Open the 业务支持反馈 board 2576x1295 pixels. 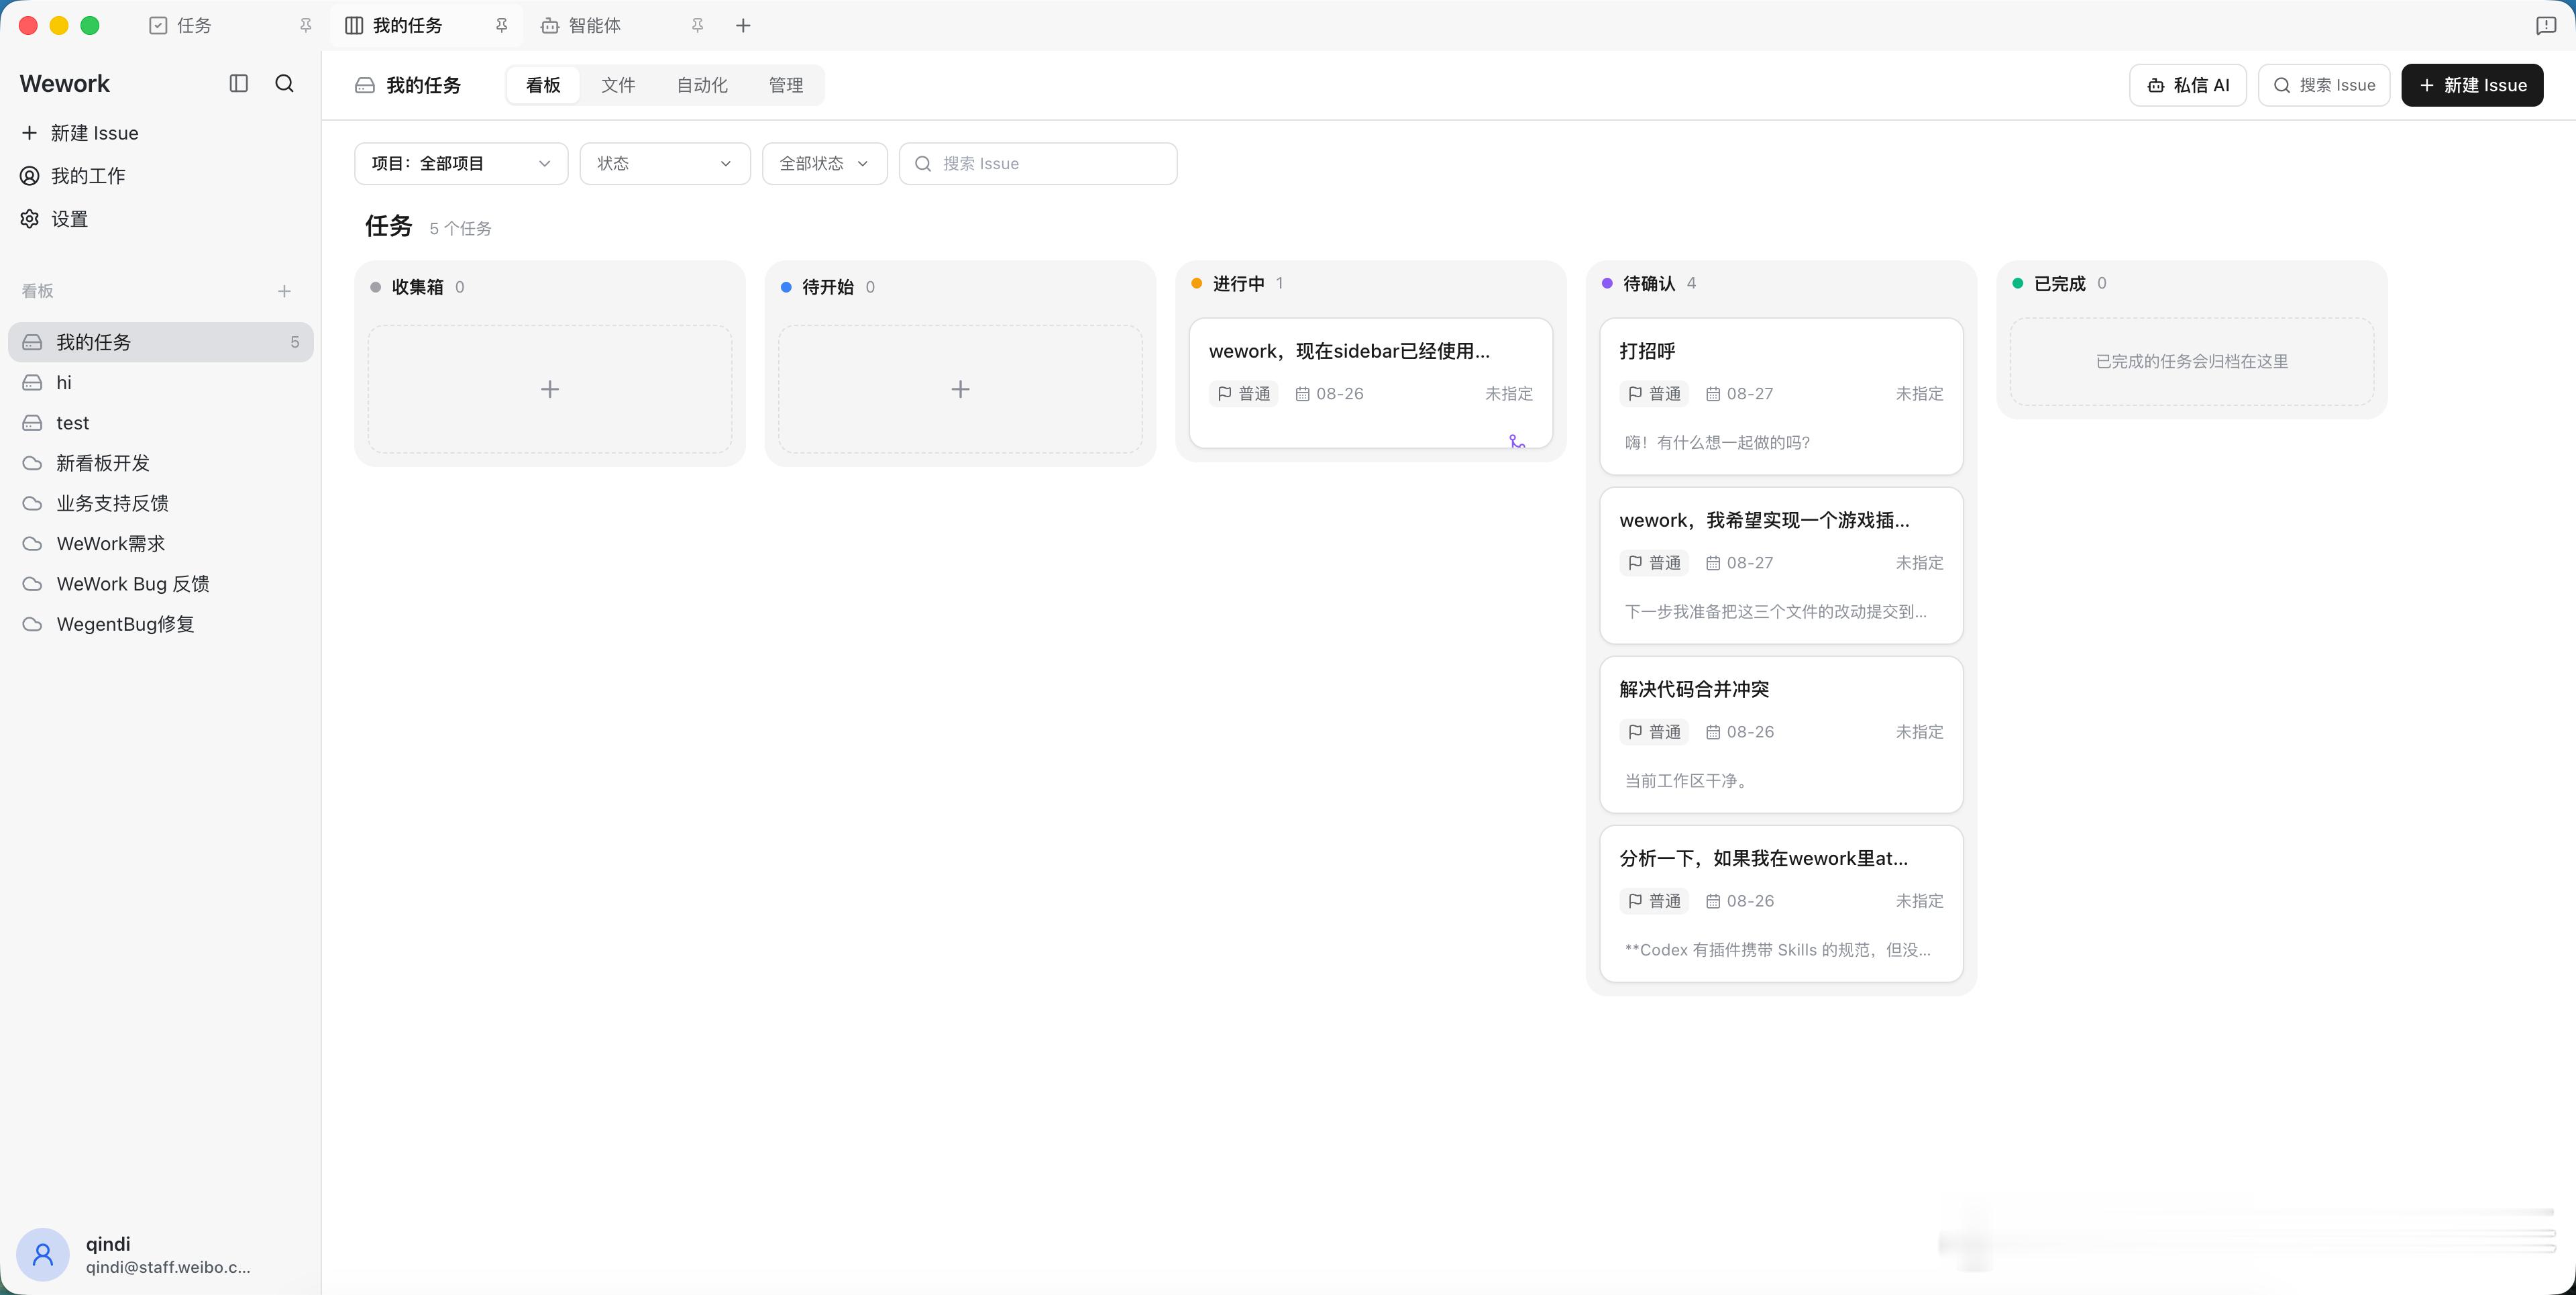pos(161,503)
